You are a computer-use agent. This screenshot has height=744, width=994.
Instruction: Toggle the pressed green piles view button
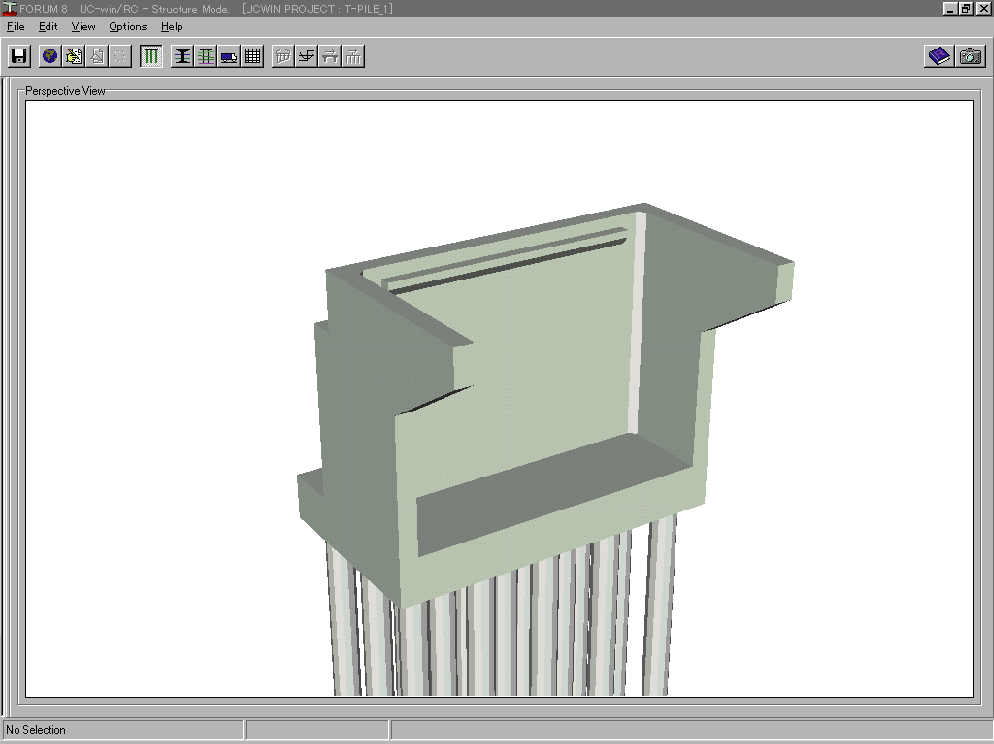pos(151,56)
